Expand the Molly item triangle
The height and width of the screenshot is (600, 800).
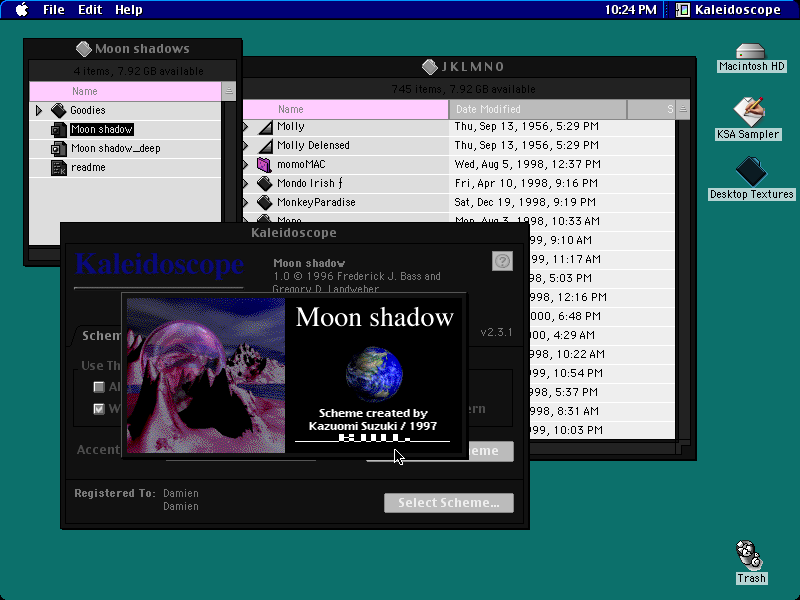point(246,127)
